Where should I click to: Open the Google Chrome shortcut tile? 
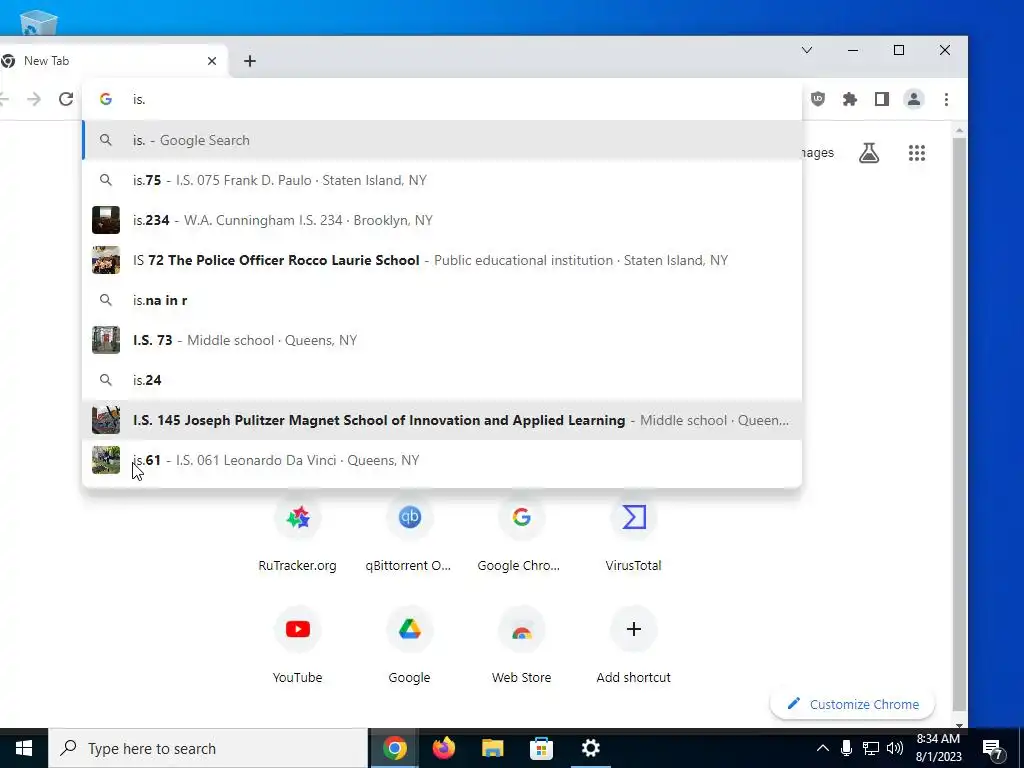(x=520, y=534)
